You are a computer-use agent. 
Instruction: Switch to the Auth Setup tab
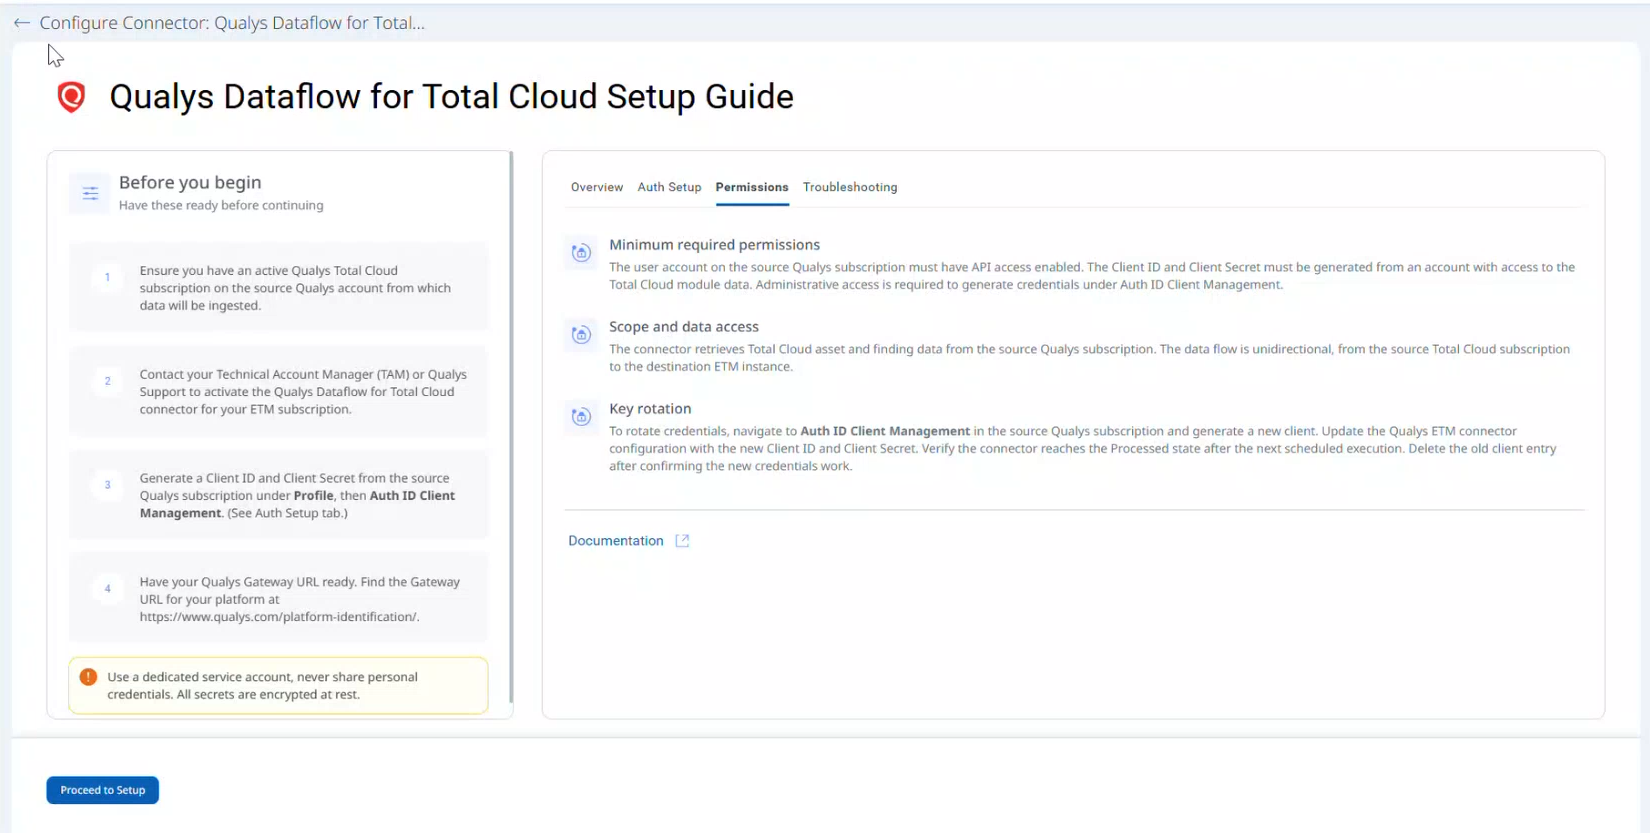669,187
